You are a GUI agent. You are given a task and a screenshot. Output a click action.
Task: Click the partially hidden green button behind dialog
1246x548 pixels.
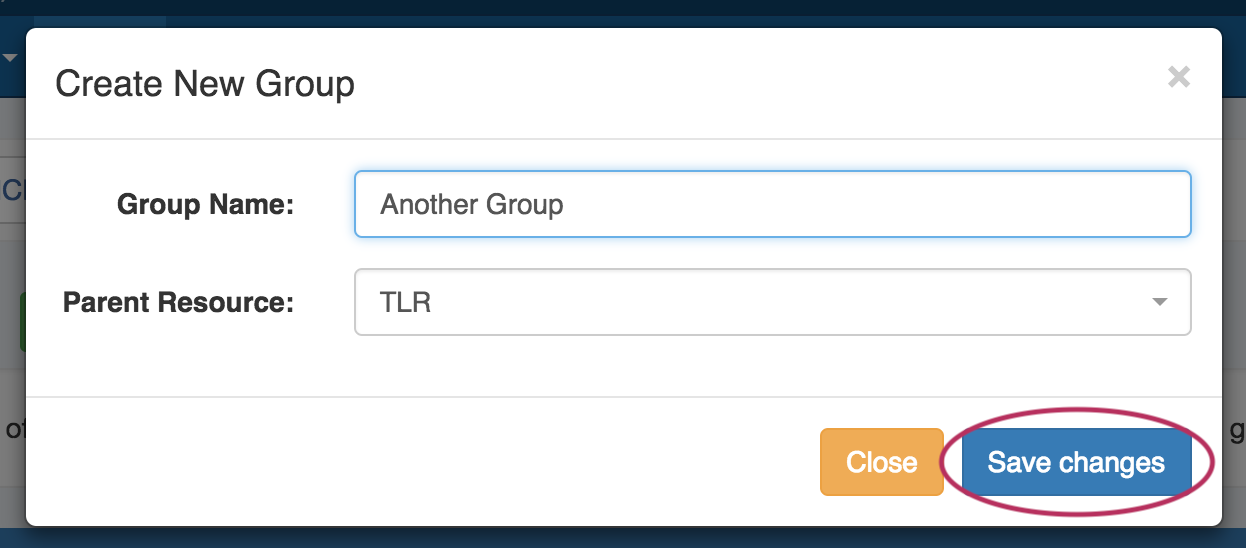coord(21,322)
